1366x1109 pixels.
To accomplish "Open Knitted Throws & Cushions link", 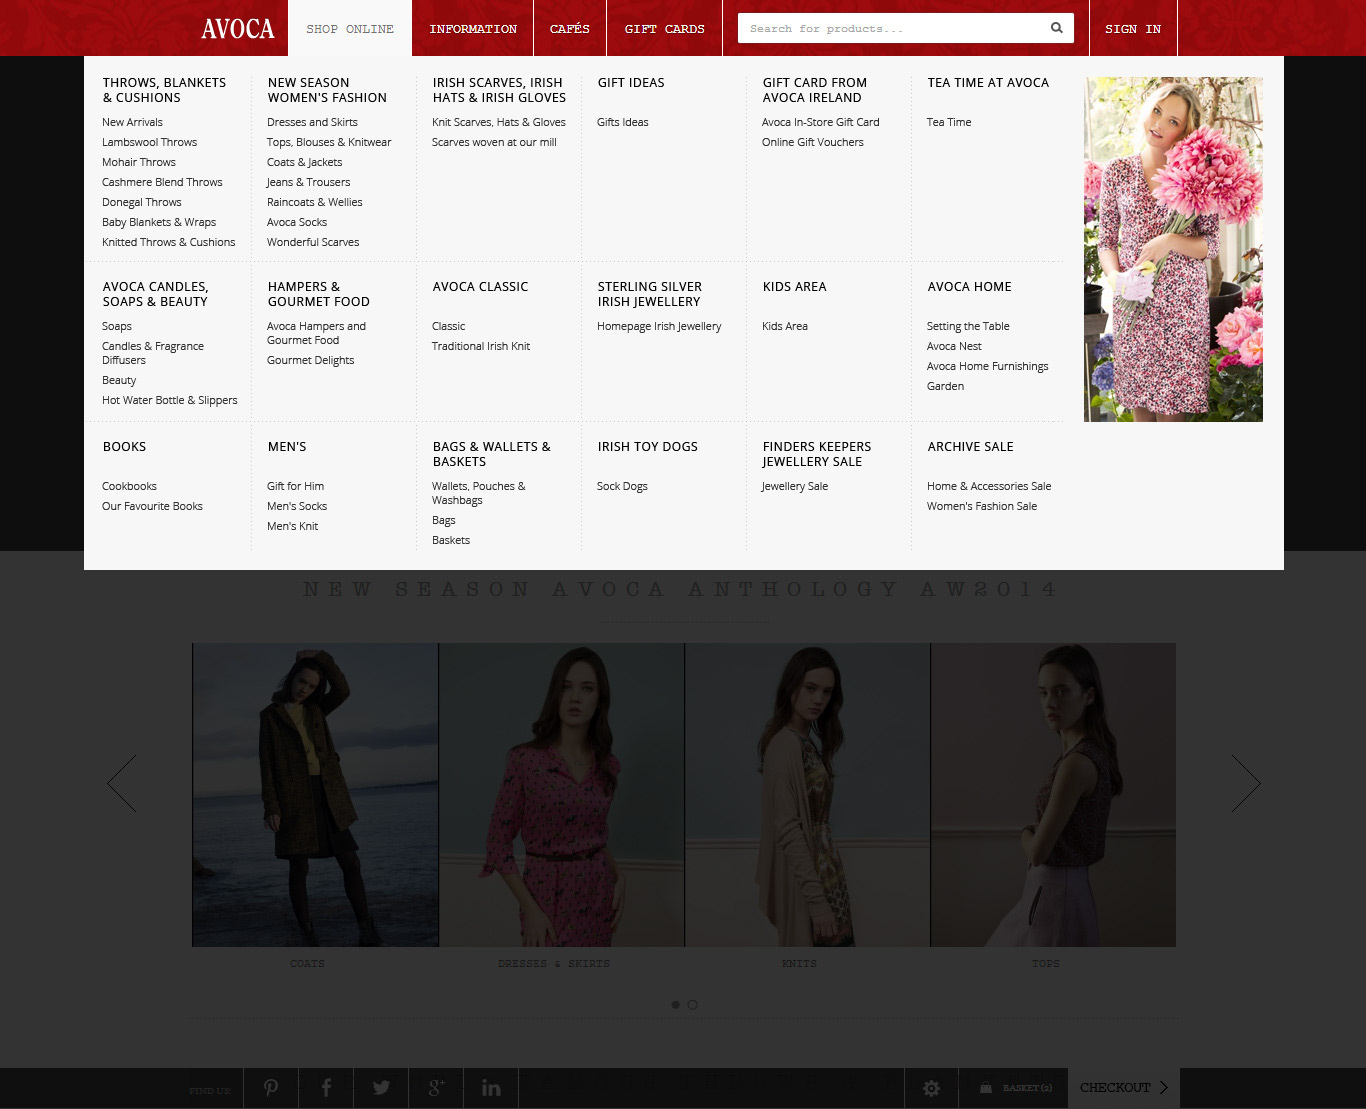I will 169,242.
